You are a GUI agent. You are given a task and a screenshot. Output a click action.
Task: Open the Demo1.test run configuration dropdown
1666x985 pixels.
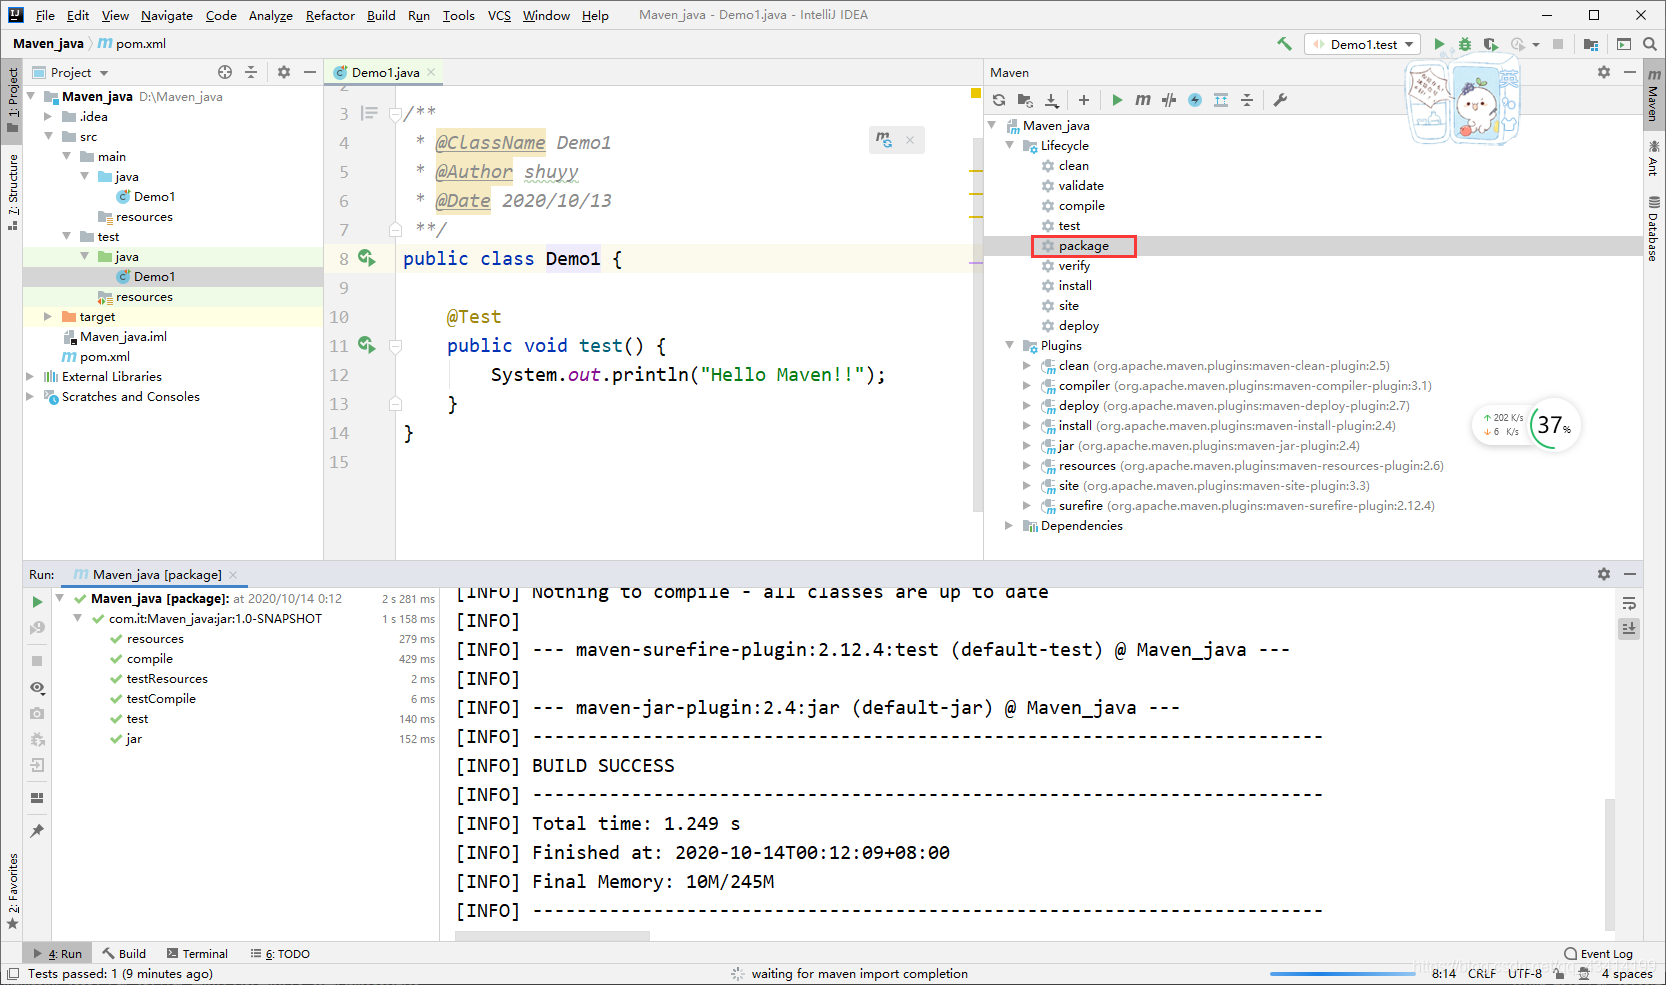pyautogui.click(x=1364, y=44)
